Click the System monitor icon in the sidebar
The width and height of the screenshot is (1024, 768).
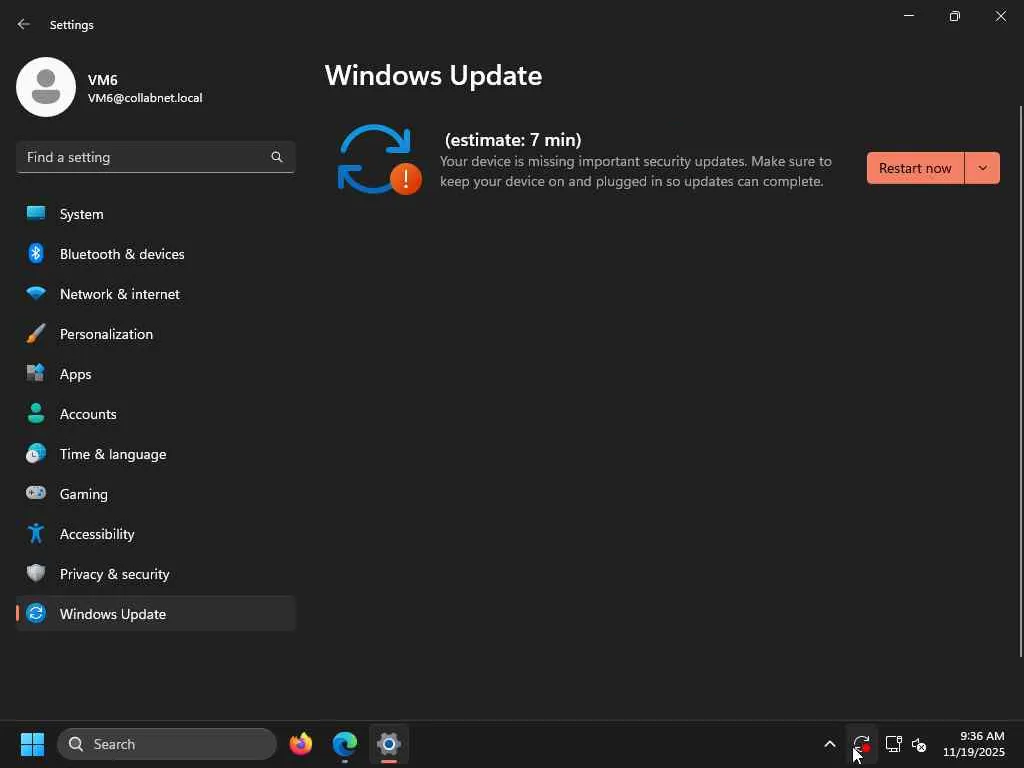[36, 214]
